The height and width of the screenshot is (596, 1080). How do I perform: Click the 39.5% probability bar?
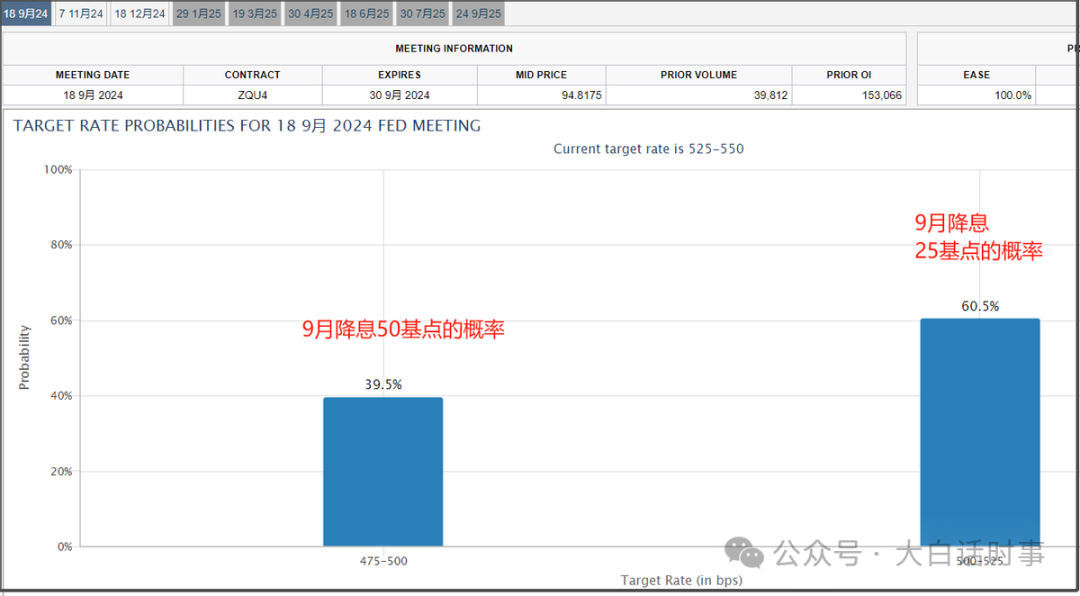(x=383, y=472)
